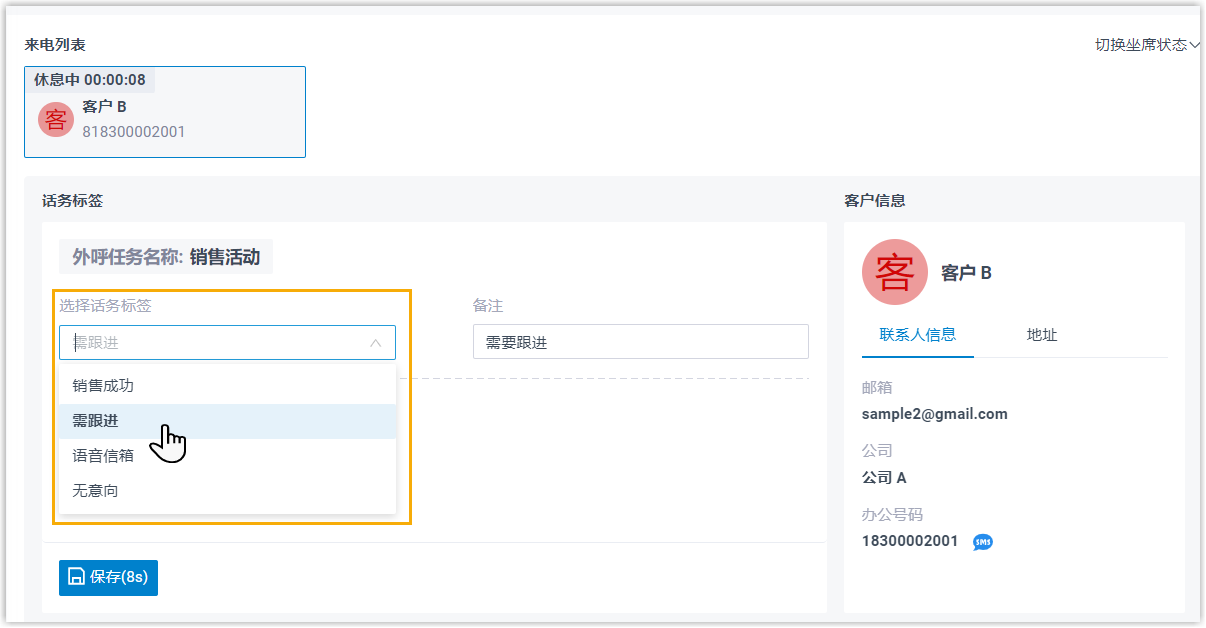Click into the 备注 text field

(x=640, y=342)
